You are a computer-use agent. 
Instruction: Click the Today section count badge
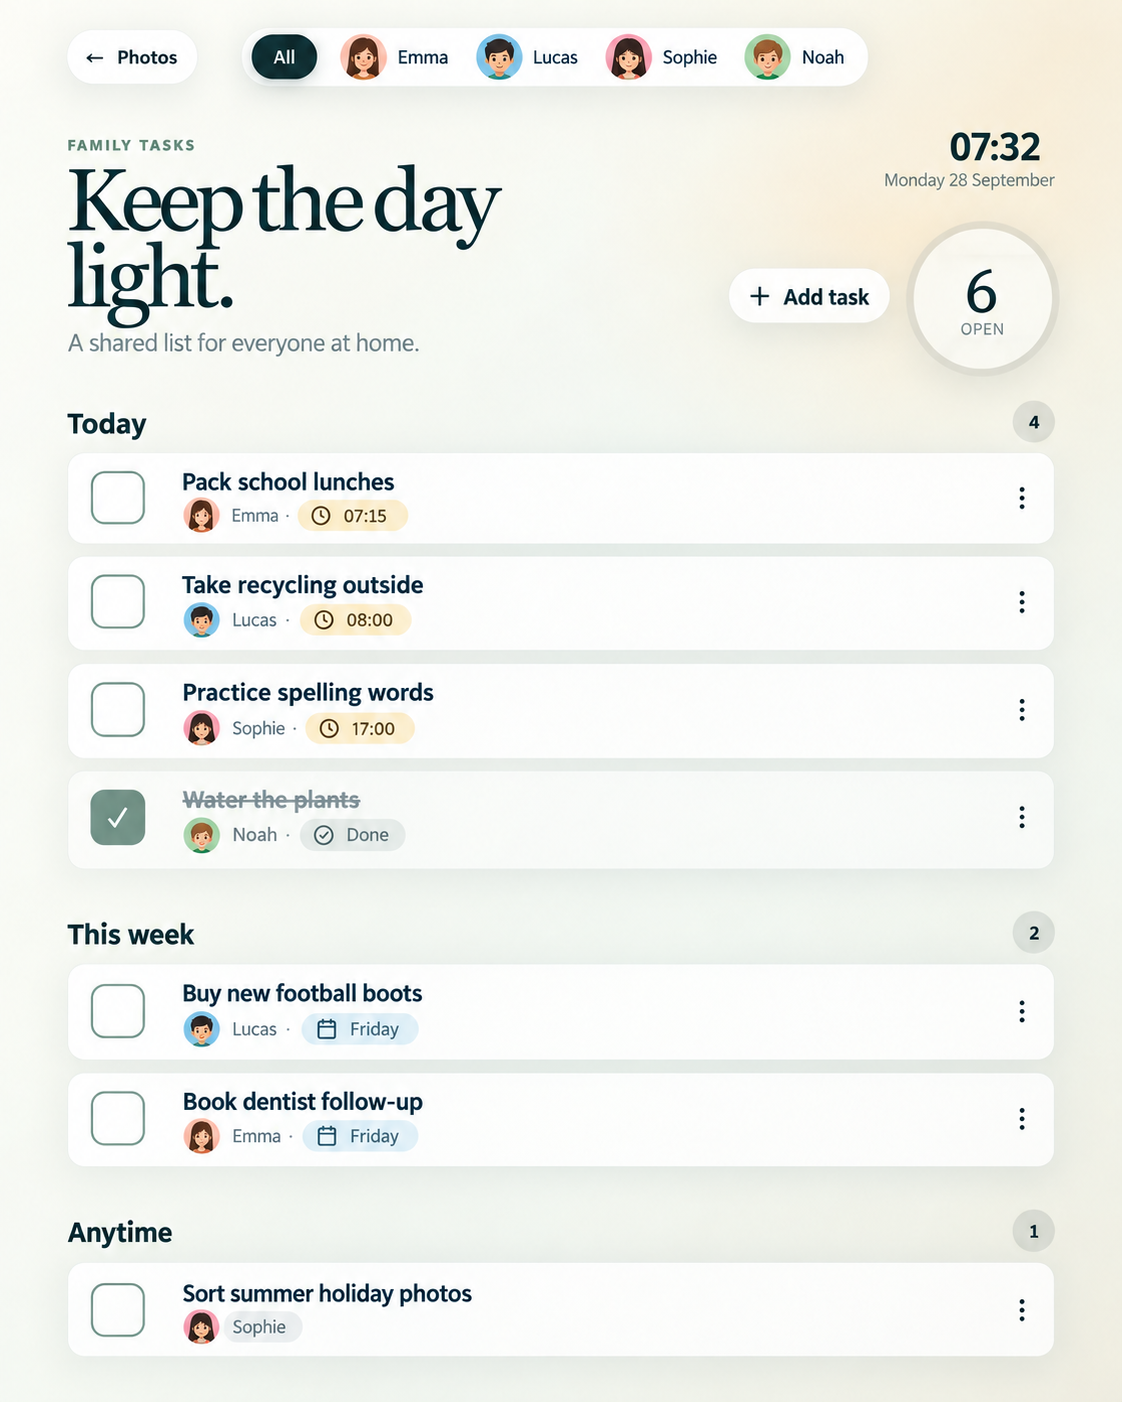(x=1034, y=422)
